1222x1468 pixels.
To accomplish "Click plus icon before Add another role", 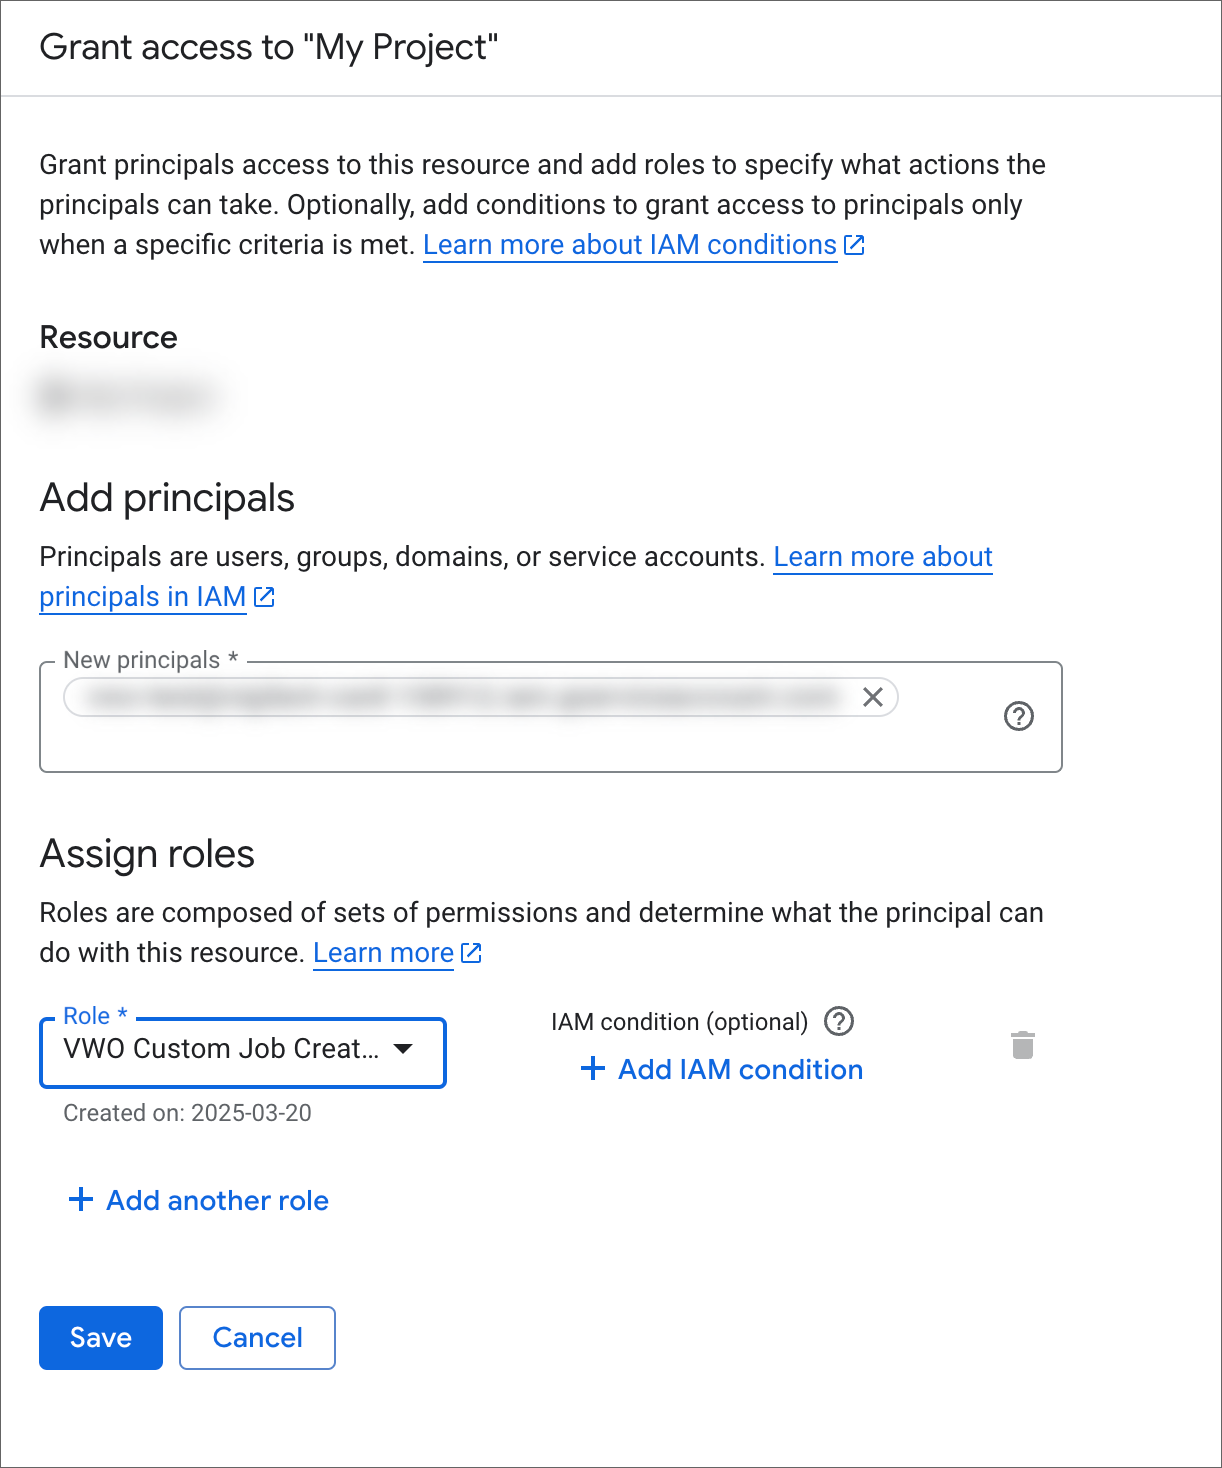I will [81, 1200].
